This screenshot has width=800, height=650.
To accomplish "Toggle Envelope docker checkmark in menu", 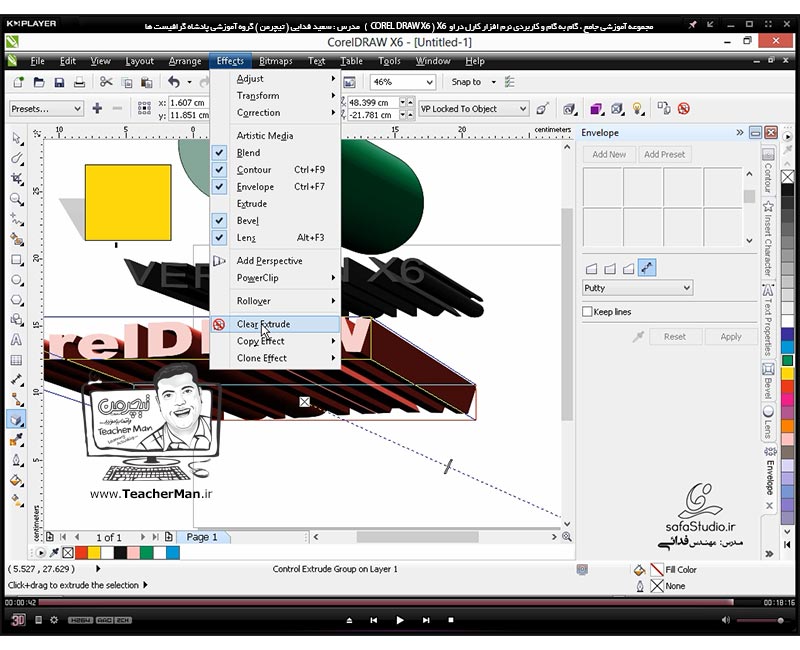I will click(219, 187).
